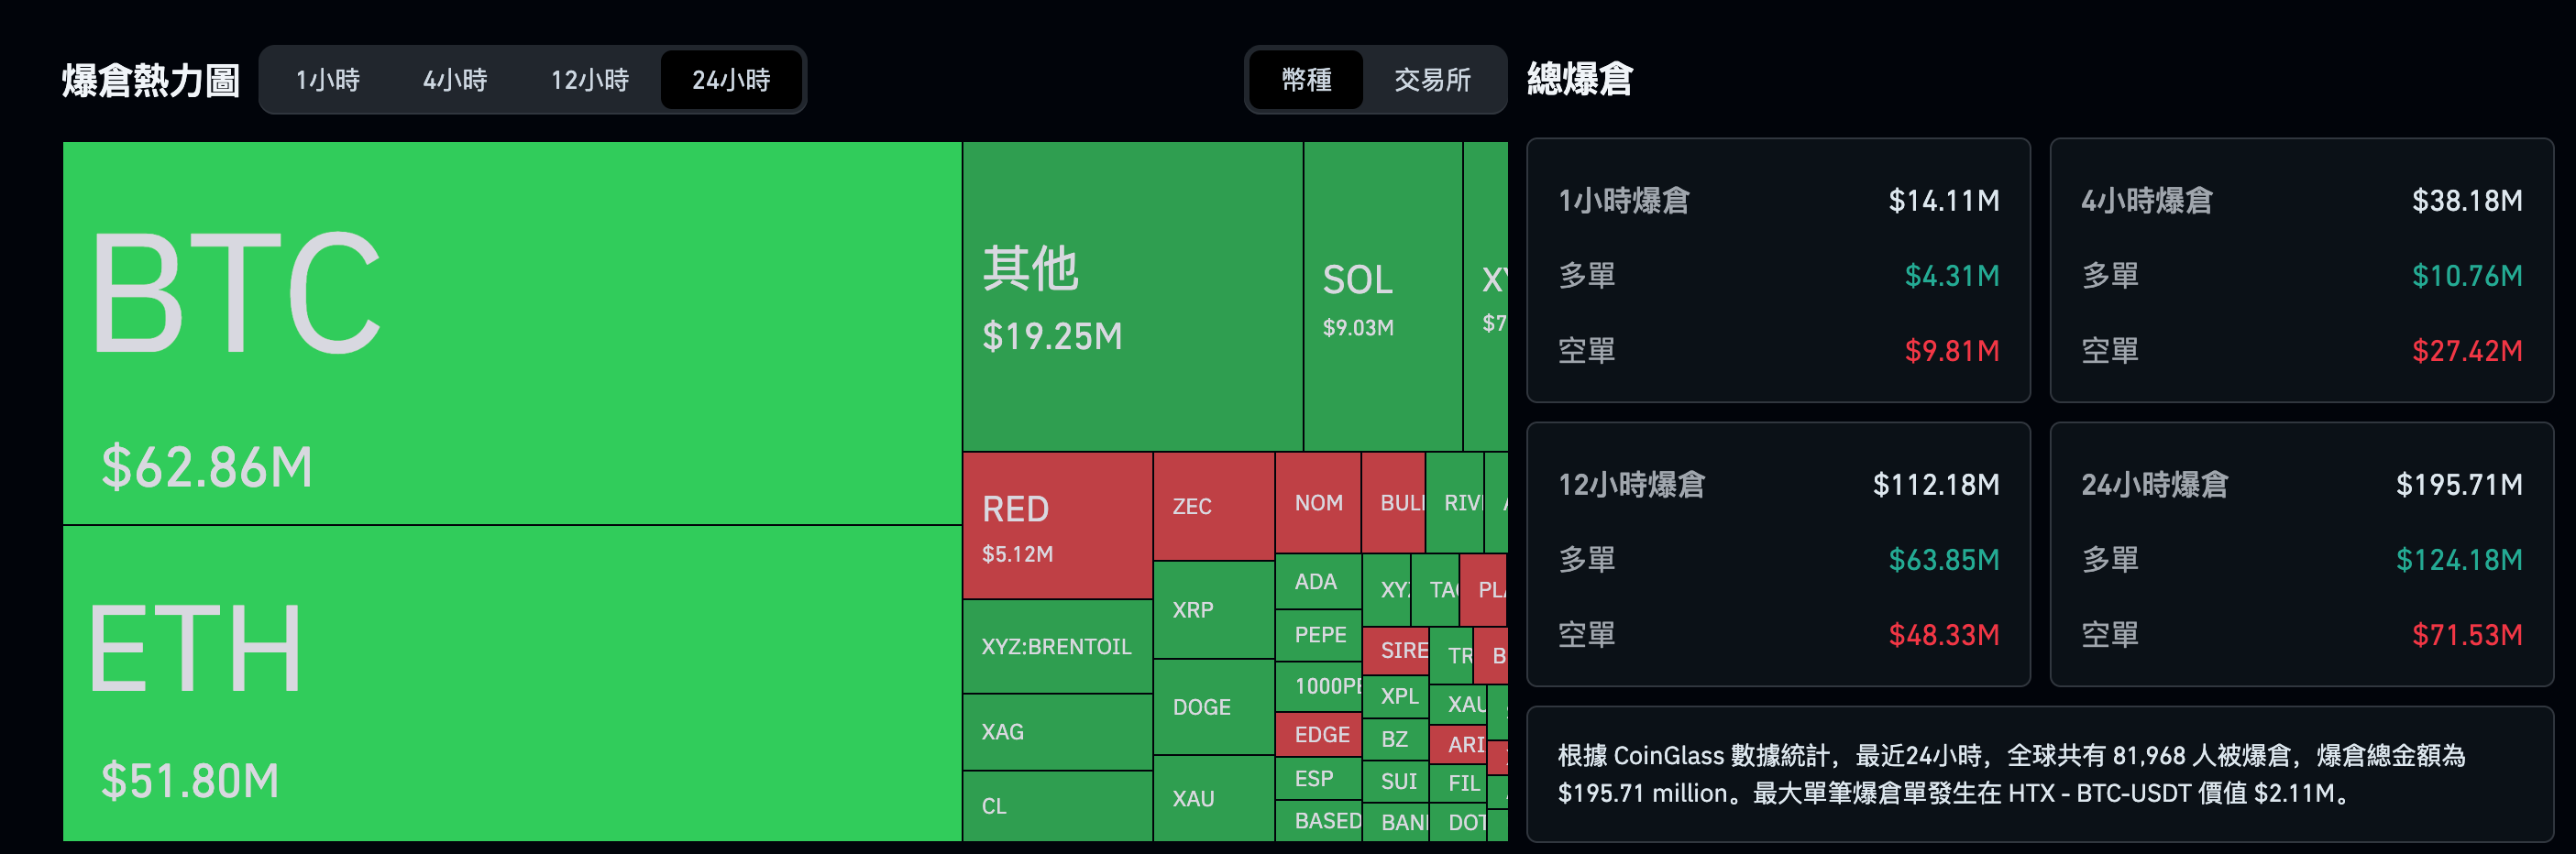Click the 其他 $19.25M tile

1131,297
